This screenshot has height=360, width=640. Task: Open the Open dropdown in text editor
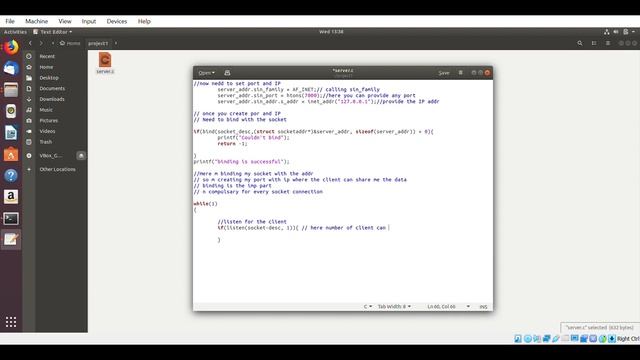(206, 73)
